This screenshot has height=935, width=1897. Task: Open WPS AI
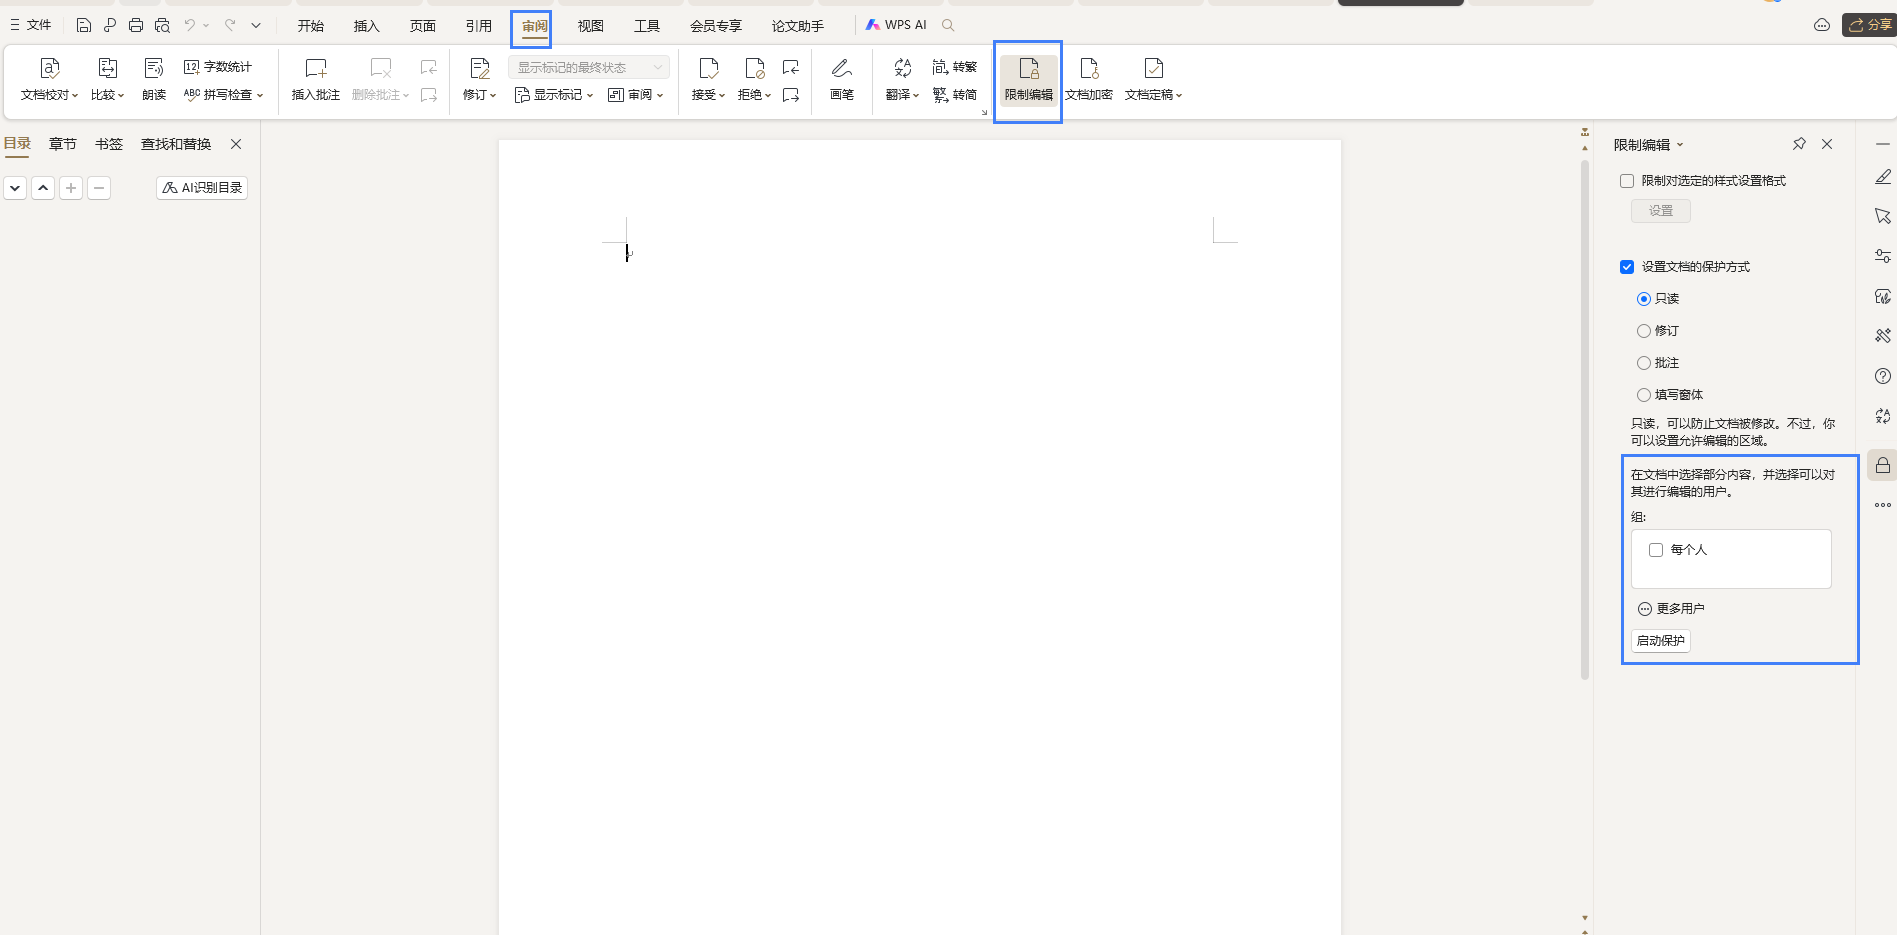(x=897, y=25)
